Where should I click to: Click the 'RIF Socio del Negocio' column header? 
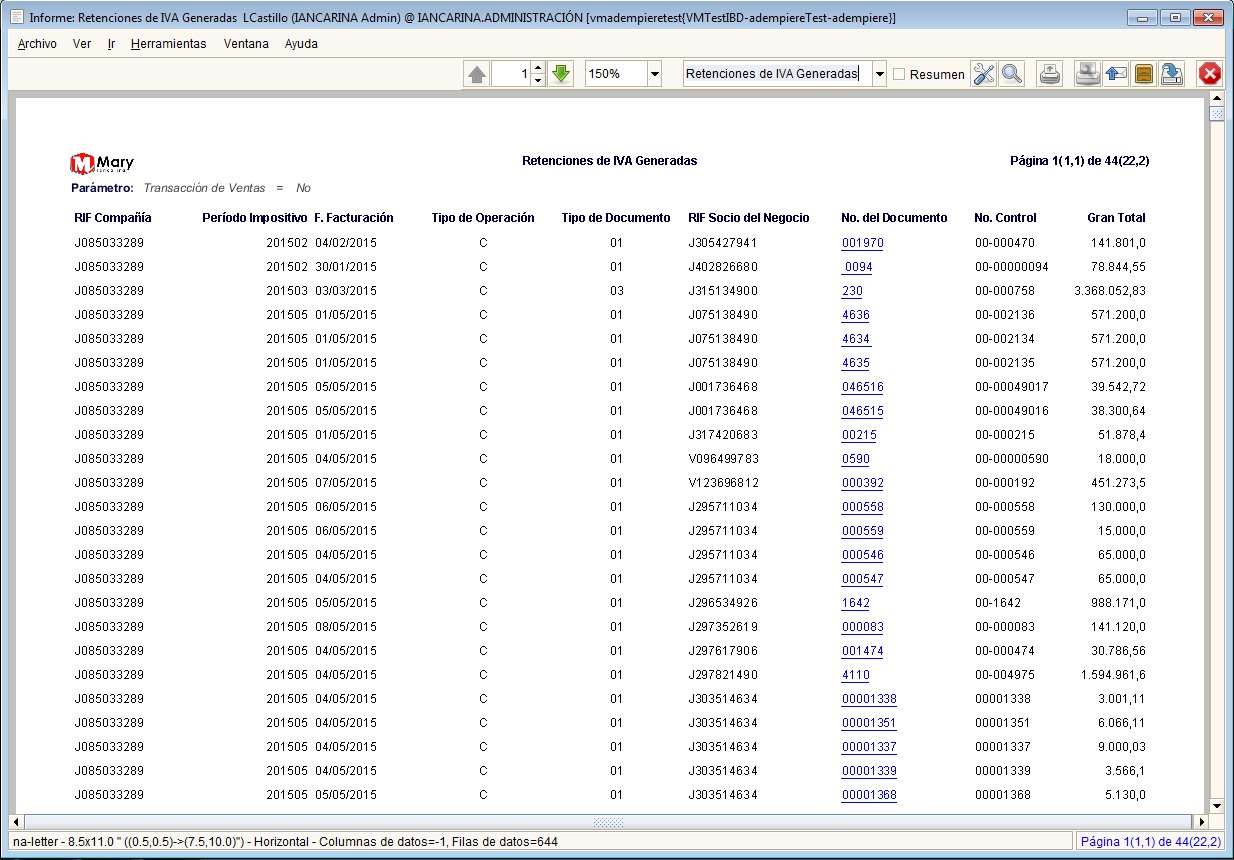[749, 218]
